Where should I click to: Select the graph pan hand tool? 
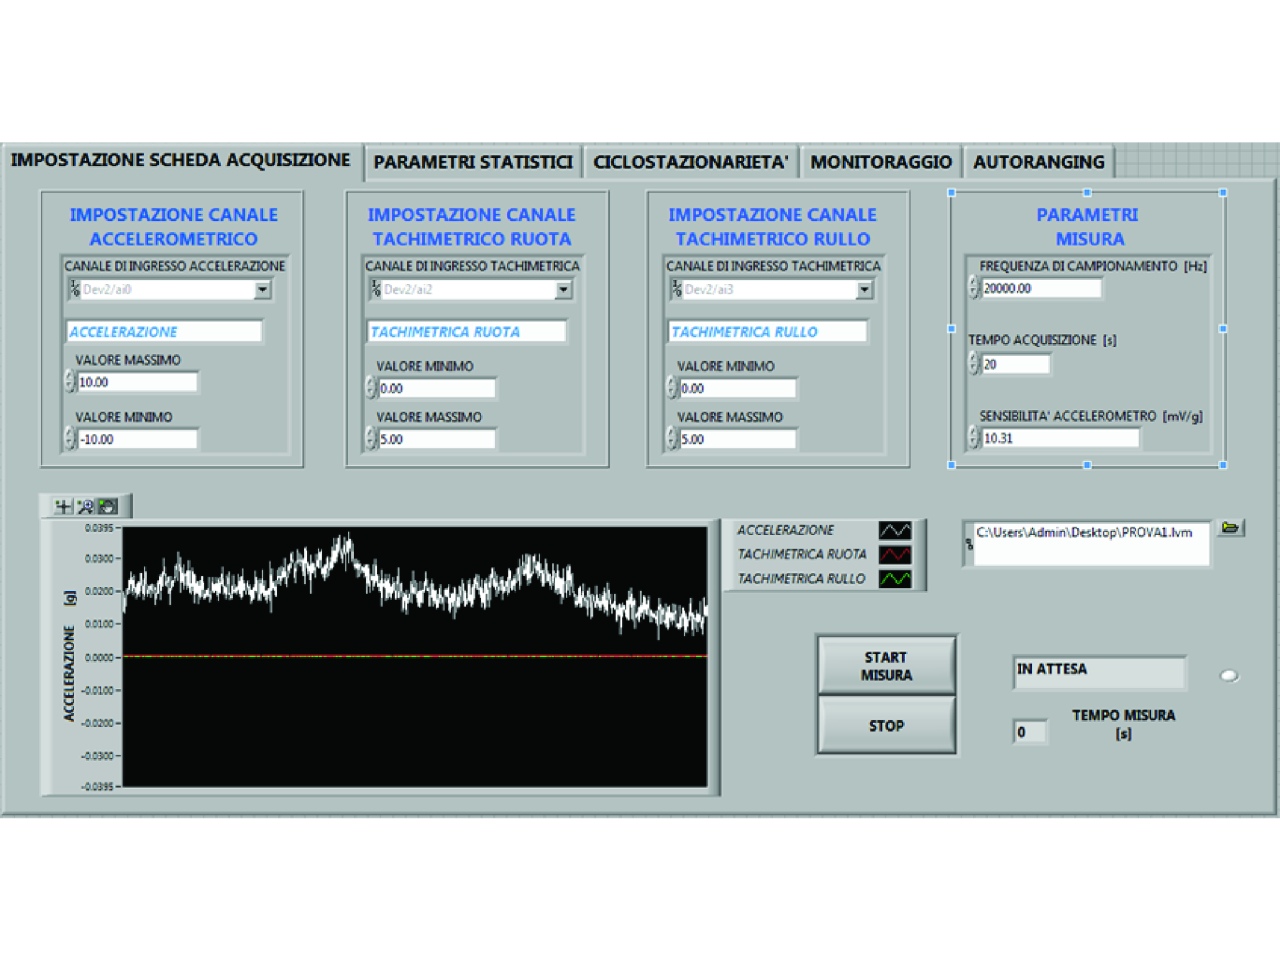tap(107, 507)
